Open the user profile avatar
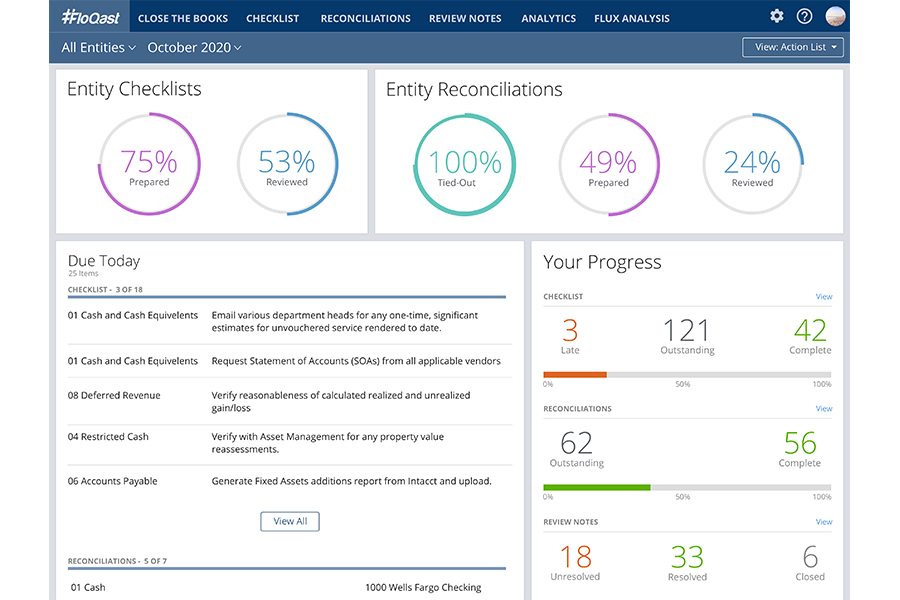The height and width of the screenshot is (600, 900). coord(835,16)
